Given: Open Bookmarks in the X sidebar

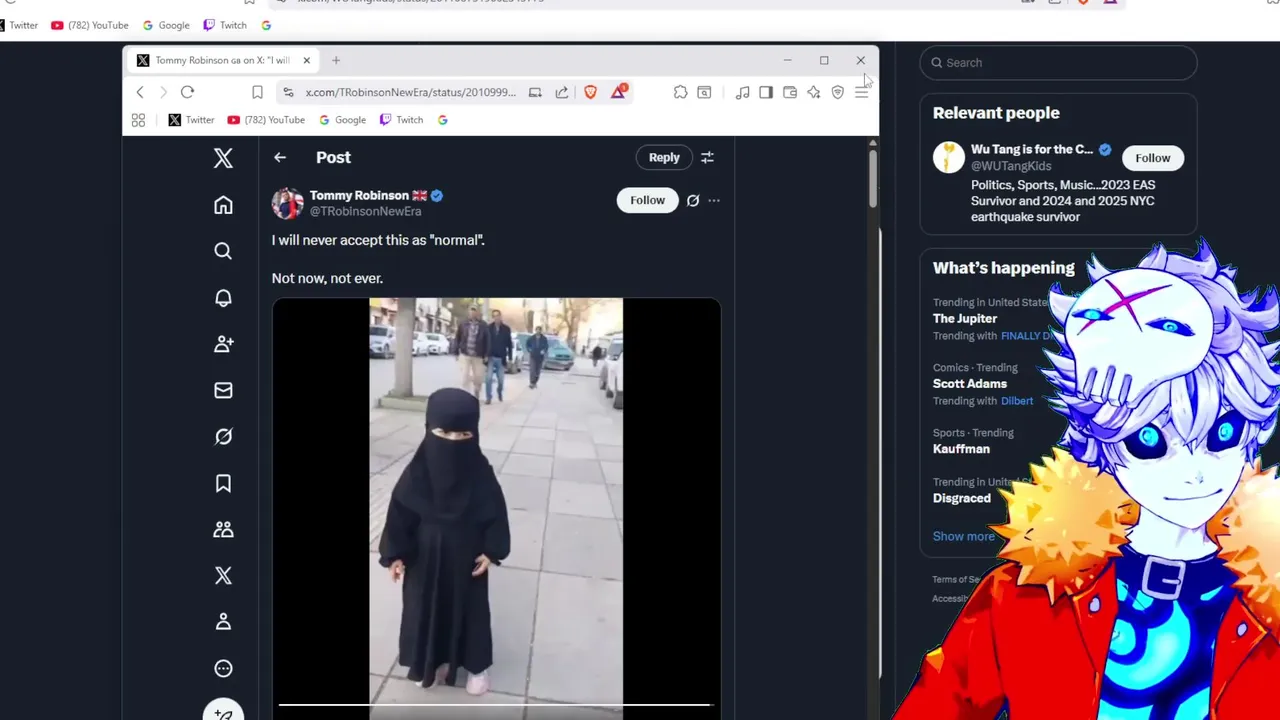Looking at the screenshot, I should (223, 484).
